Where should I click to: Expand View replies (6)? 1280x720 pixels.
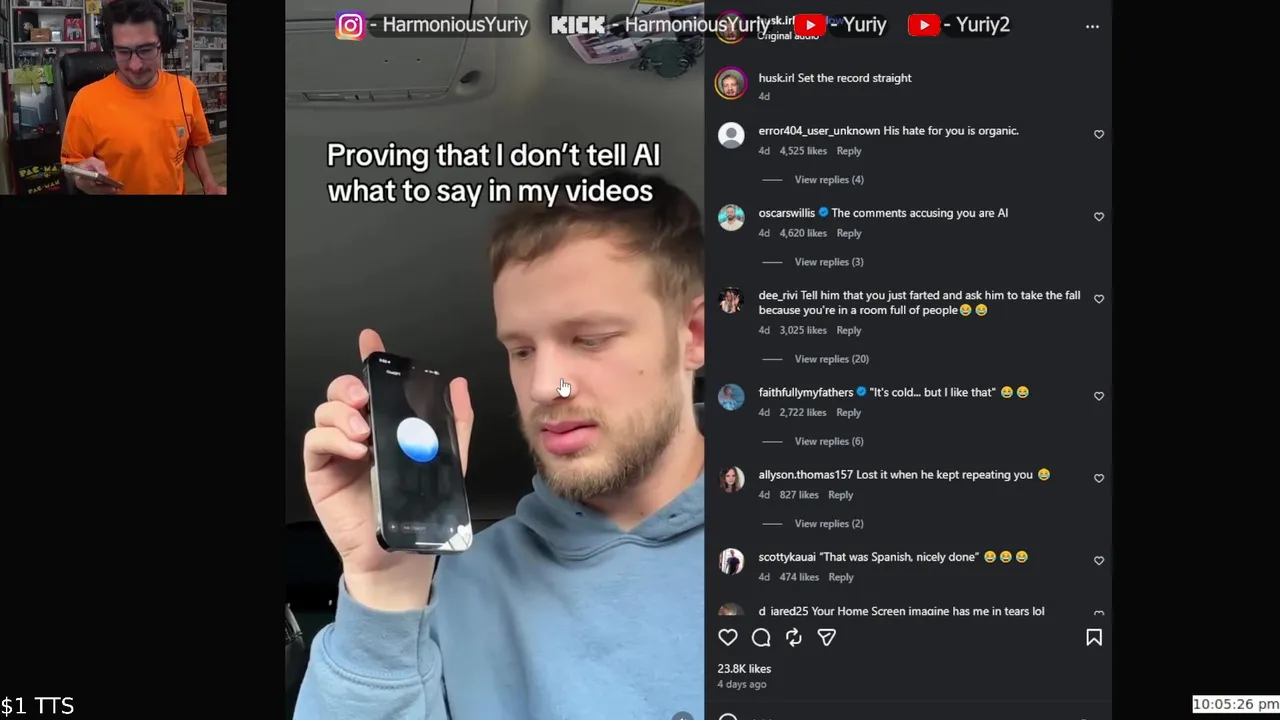click(829, 441)
